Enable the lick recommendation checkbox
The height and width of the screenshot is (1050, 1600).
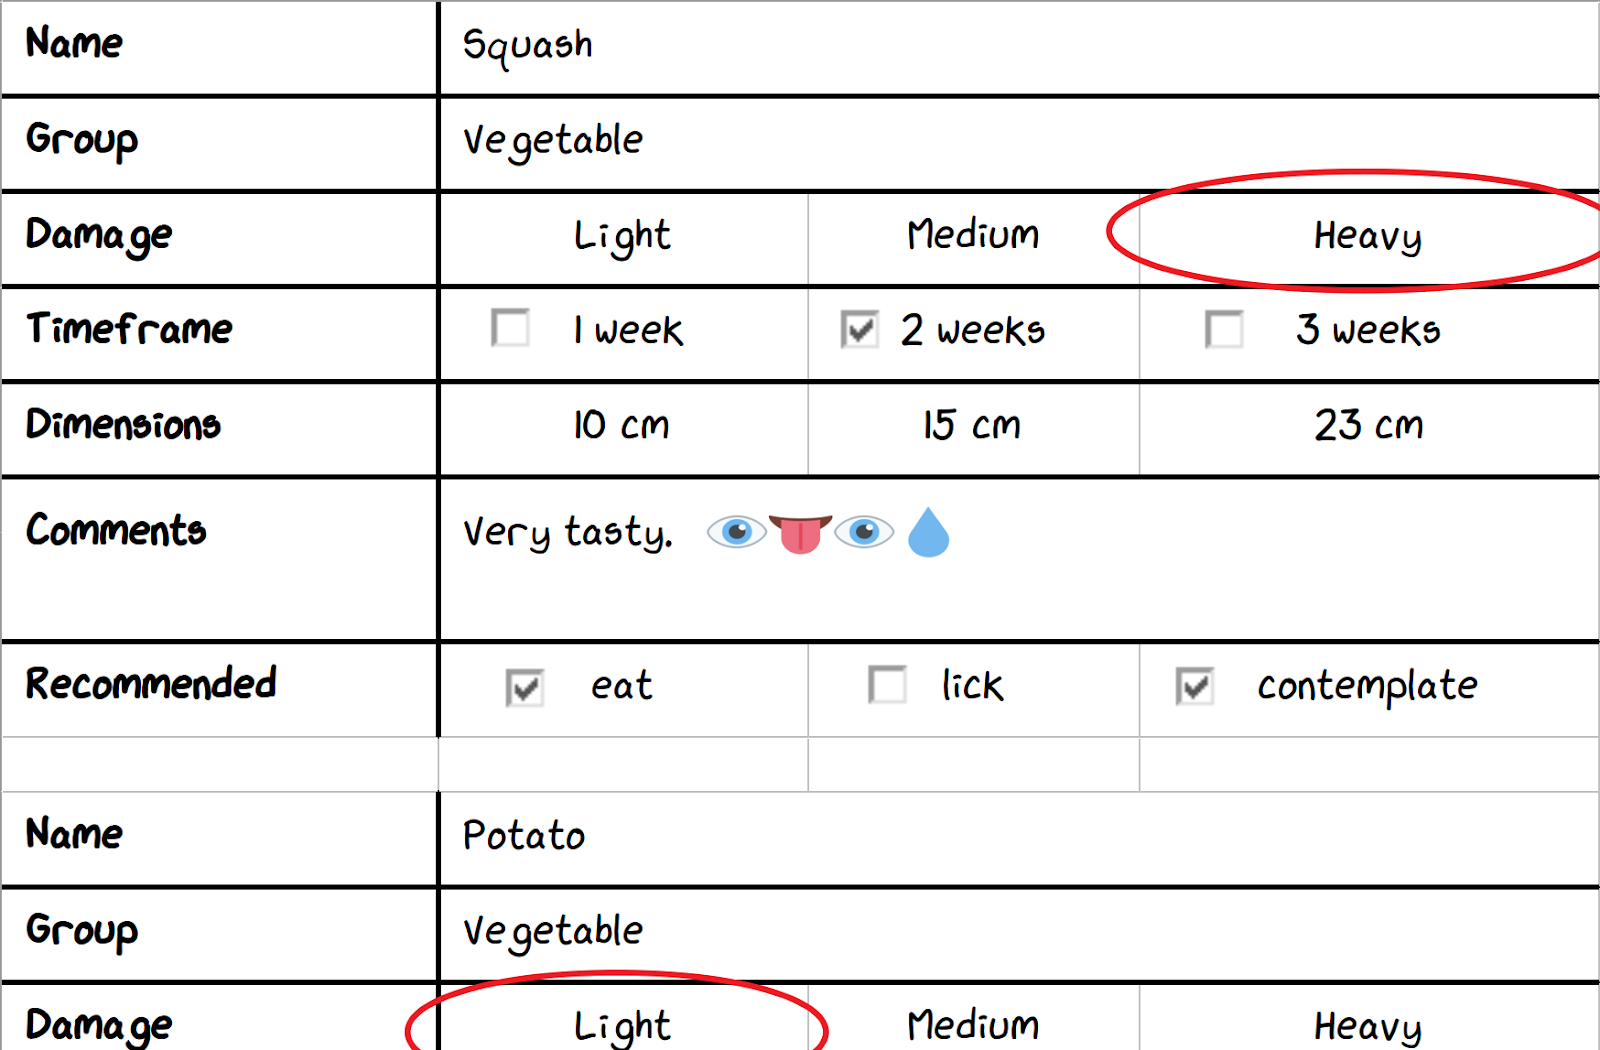point(888,685)
